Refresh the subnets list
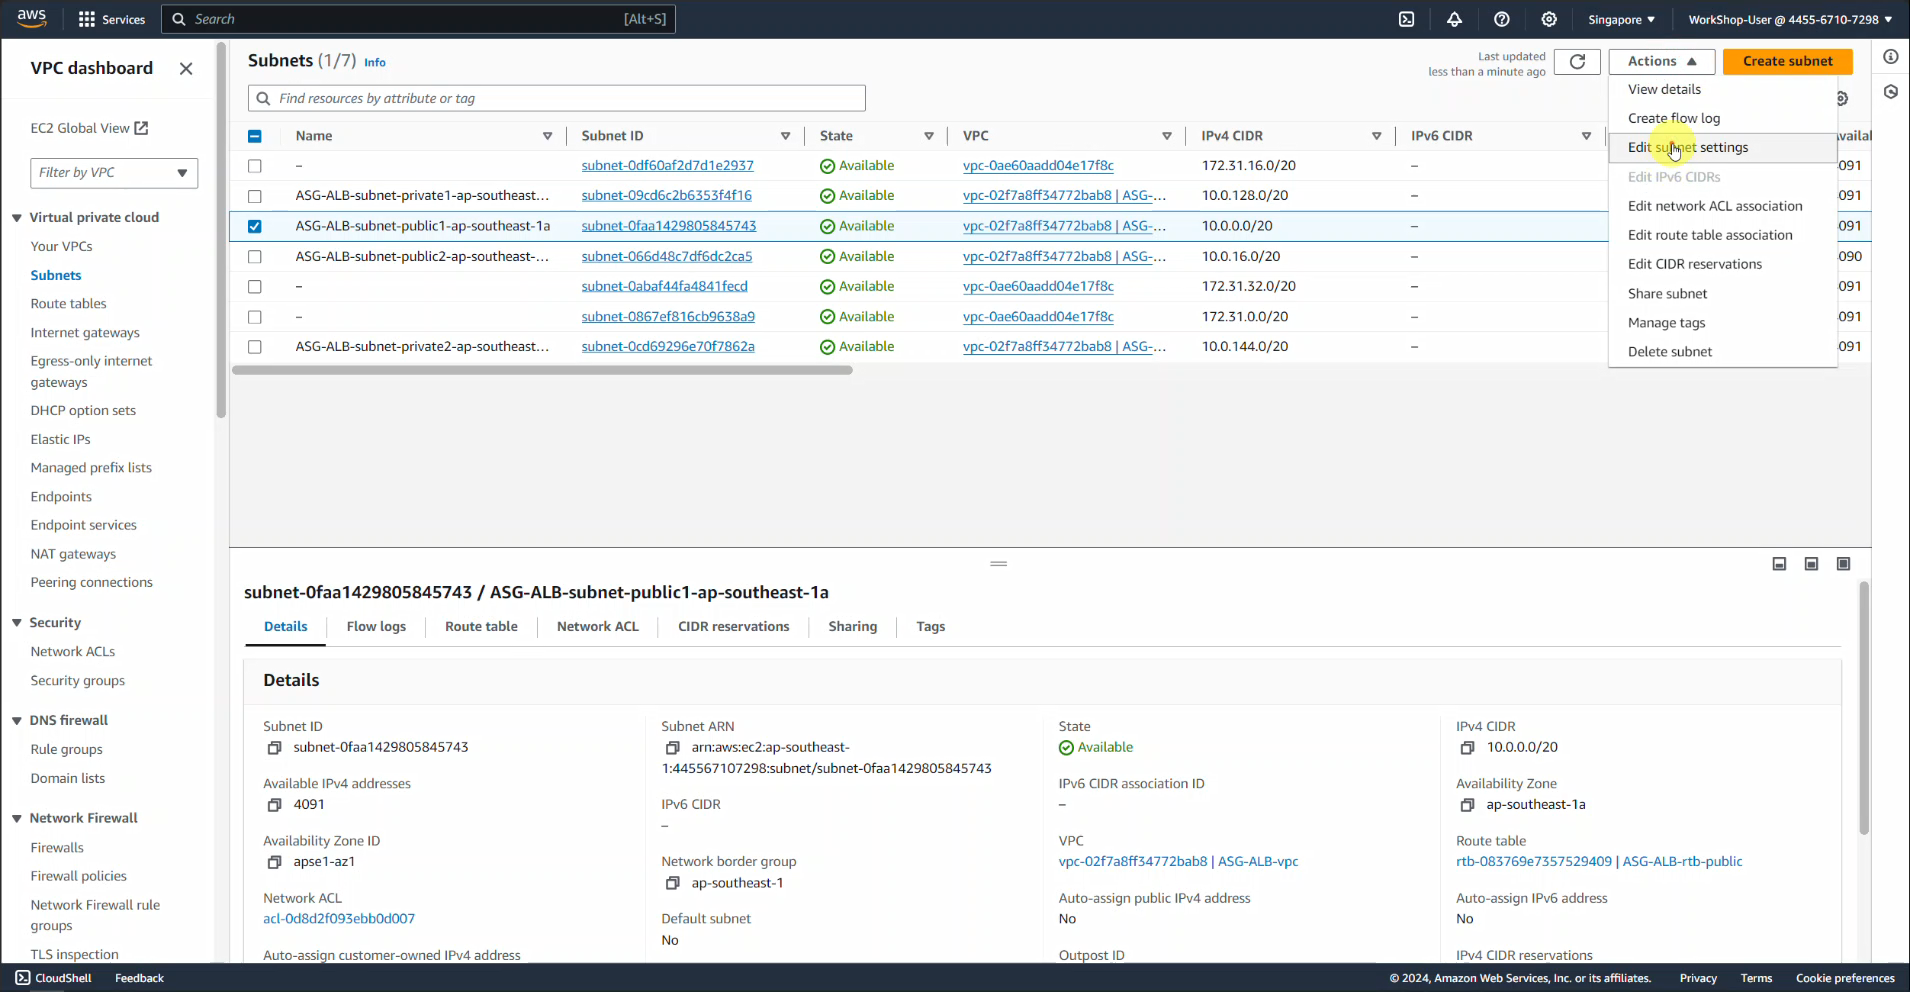 pyautogui.click(x=1577, y=61)
